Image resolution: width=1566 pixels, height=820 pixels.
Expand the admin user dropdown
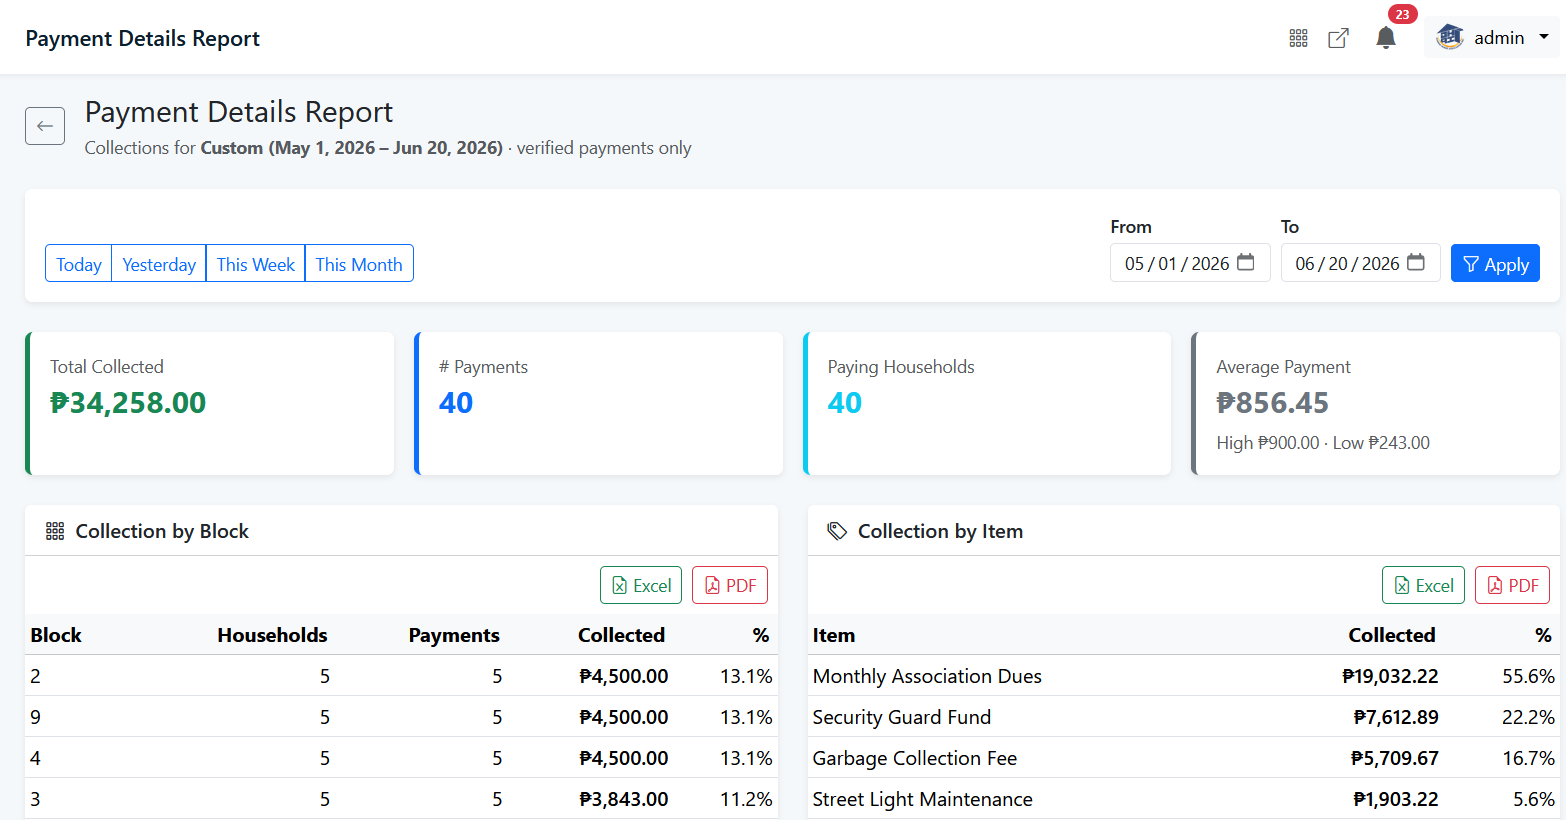(x=1491, y=38)
